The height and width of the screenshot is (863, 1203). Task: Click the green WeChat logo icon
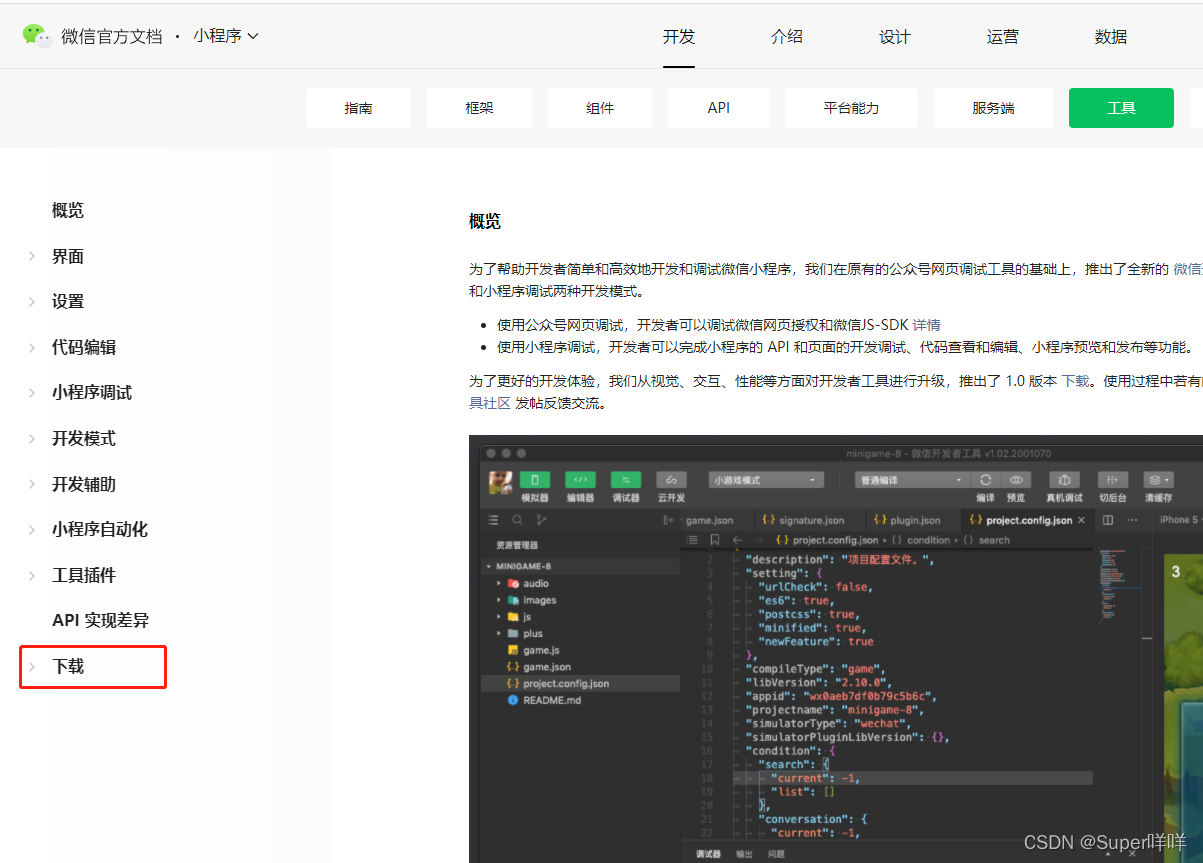pos(37,35)
